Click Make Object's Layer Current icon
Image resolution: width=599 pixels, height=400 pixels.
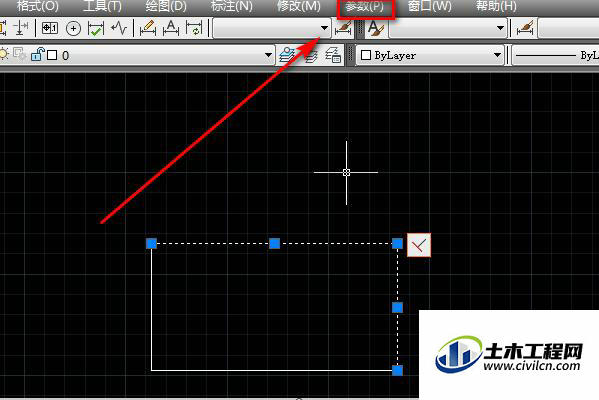point(287,55)
